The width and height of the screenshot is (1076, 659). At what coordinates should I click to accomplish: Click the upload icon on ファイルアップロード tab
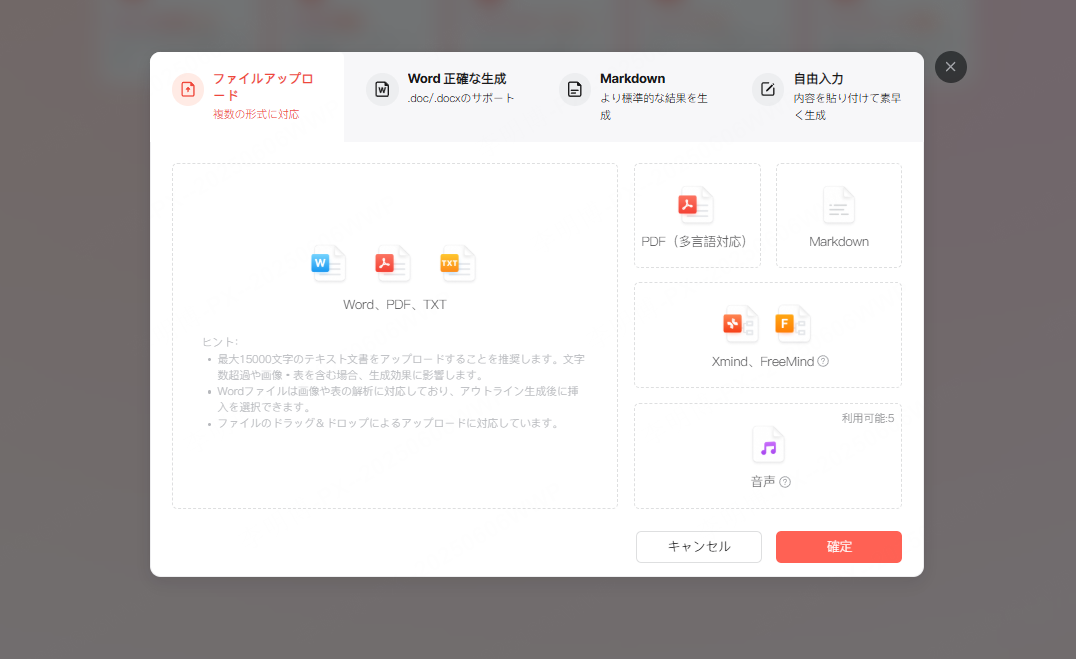pyautogui.click(x=188, y=89)
